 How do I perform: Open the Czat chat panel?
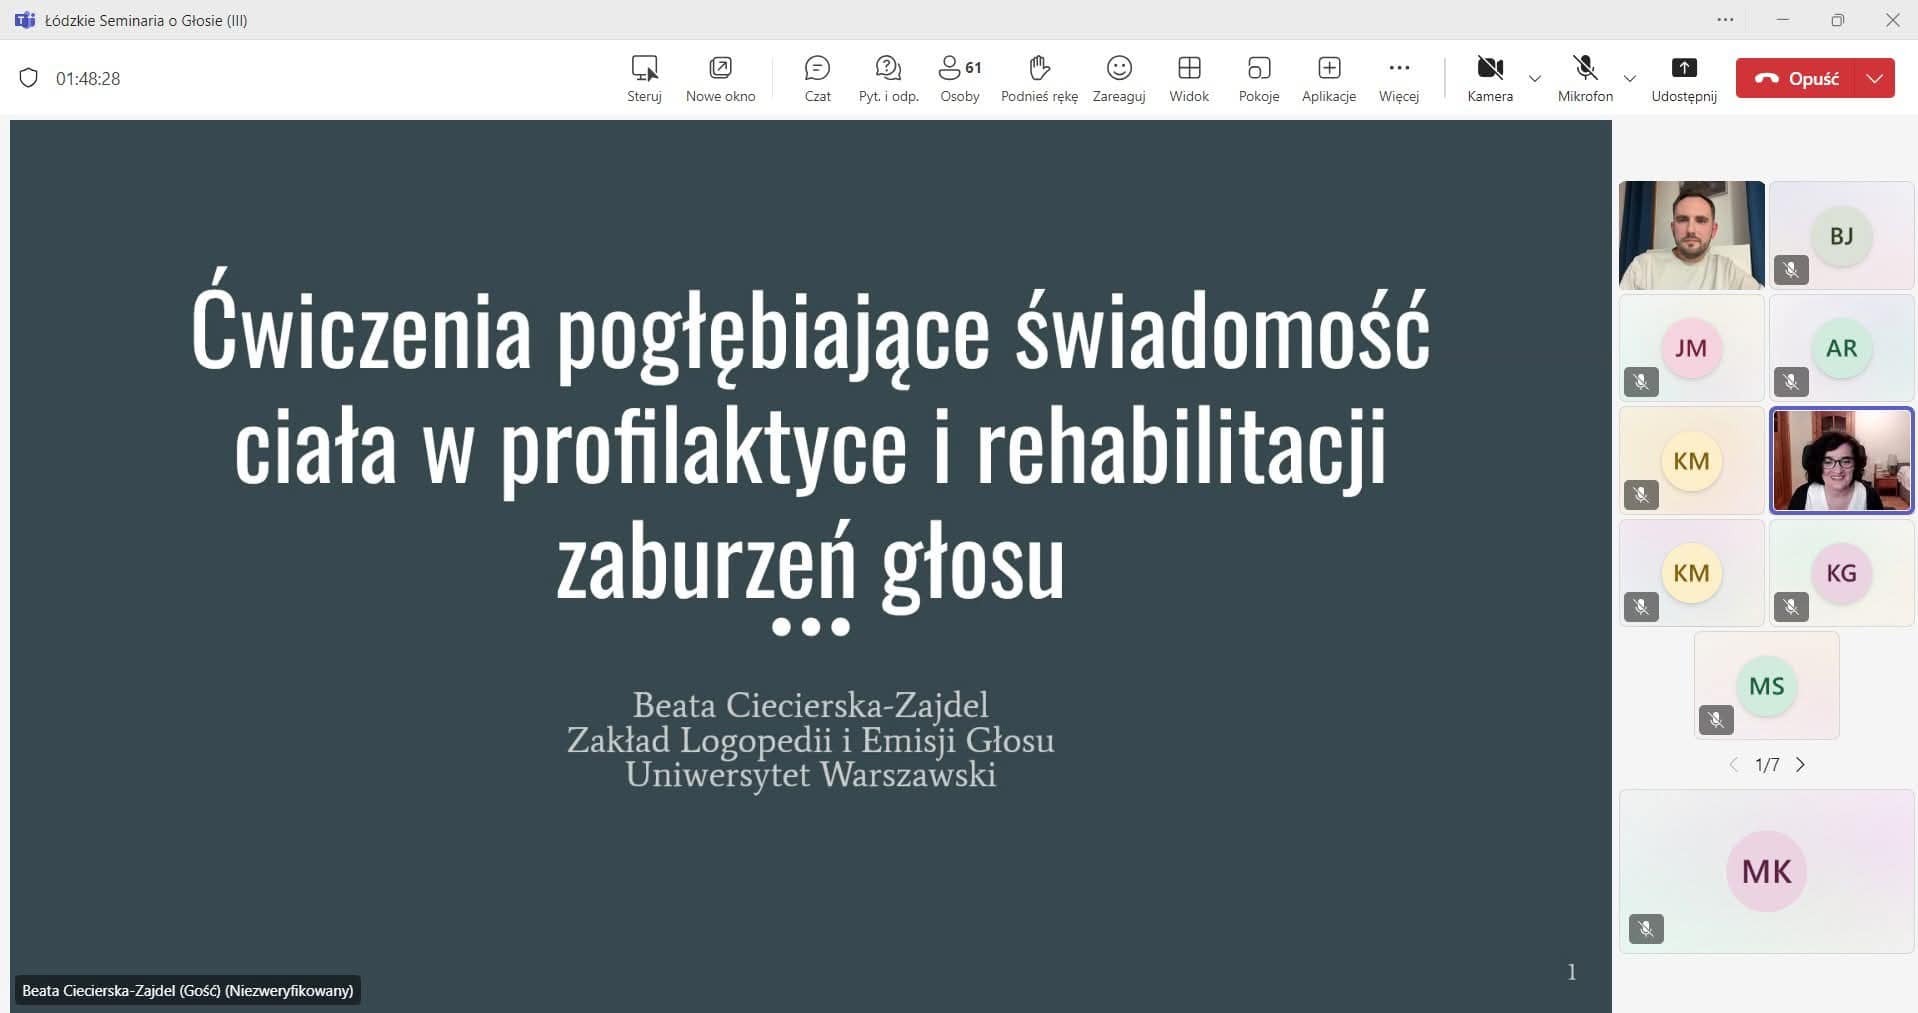click(817, 78)
